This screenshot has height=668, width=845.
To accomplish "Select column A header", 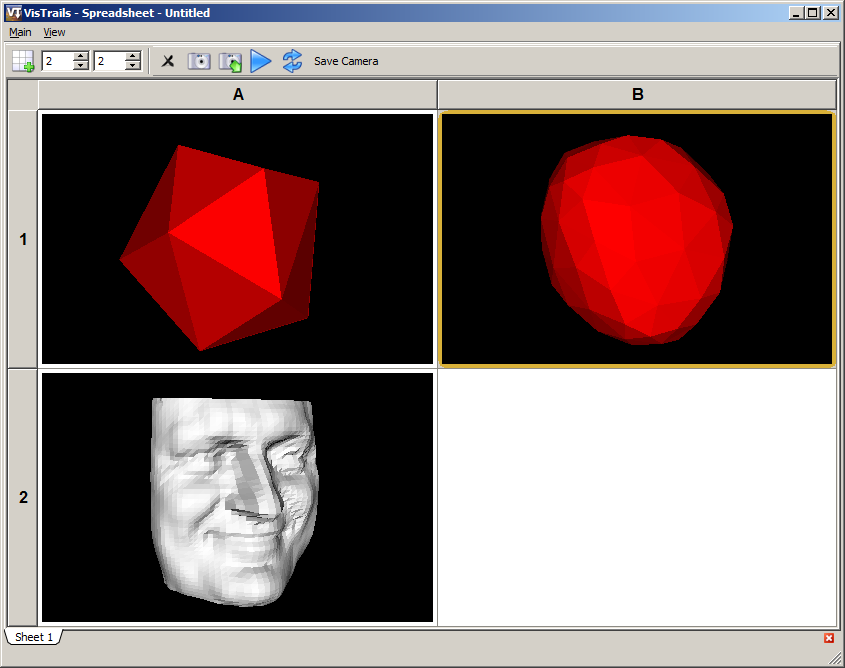I will coord(238,95).
